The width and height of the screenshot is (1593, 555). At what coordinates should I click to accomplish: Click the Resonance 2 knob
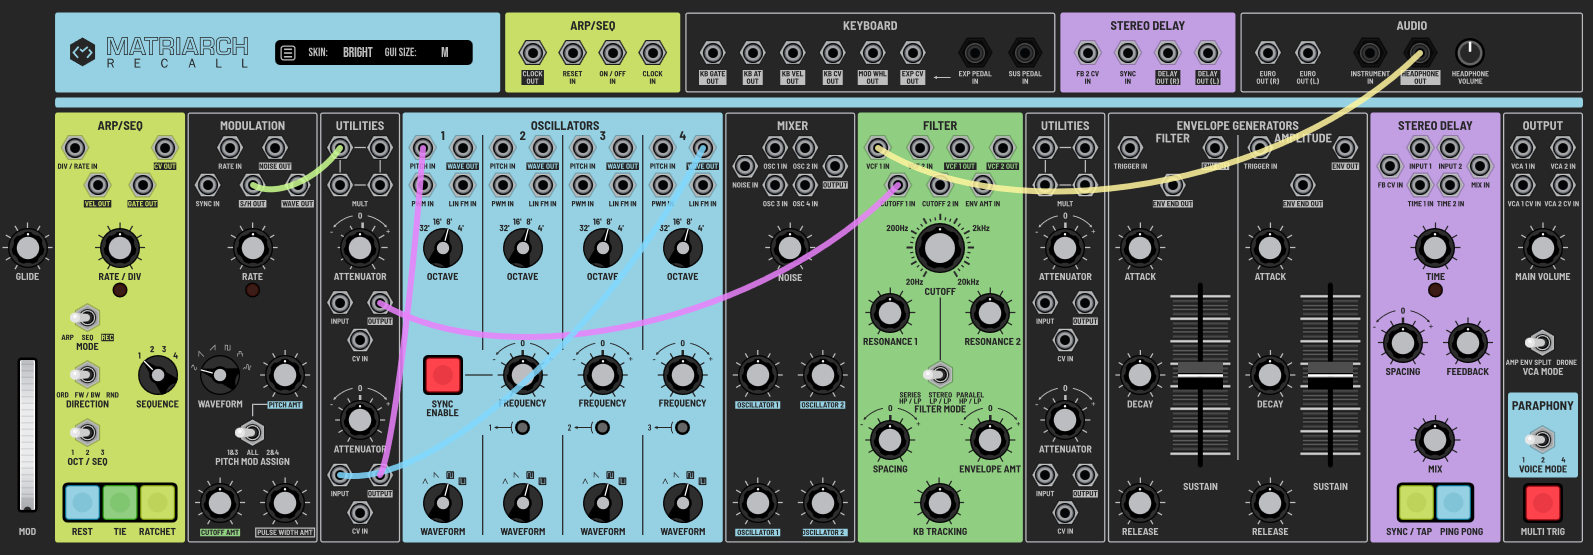tap(990, 313)
